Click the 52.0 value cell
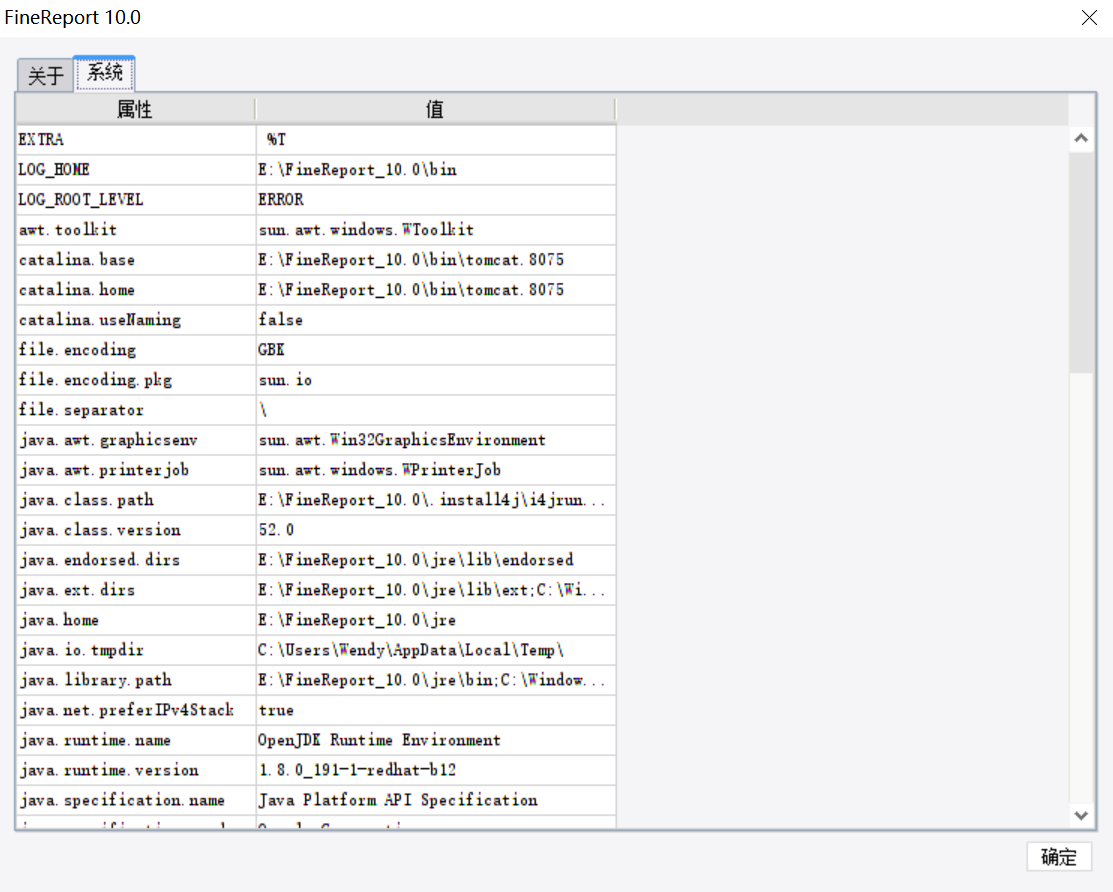 click(x=436, y=530)
